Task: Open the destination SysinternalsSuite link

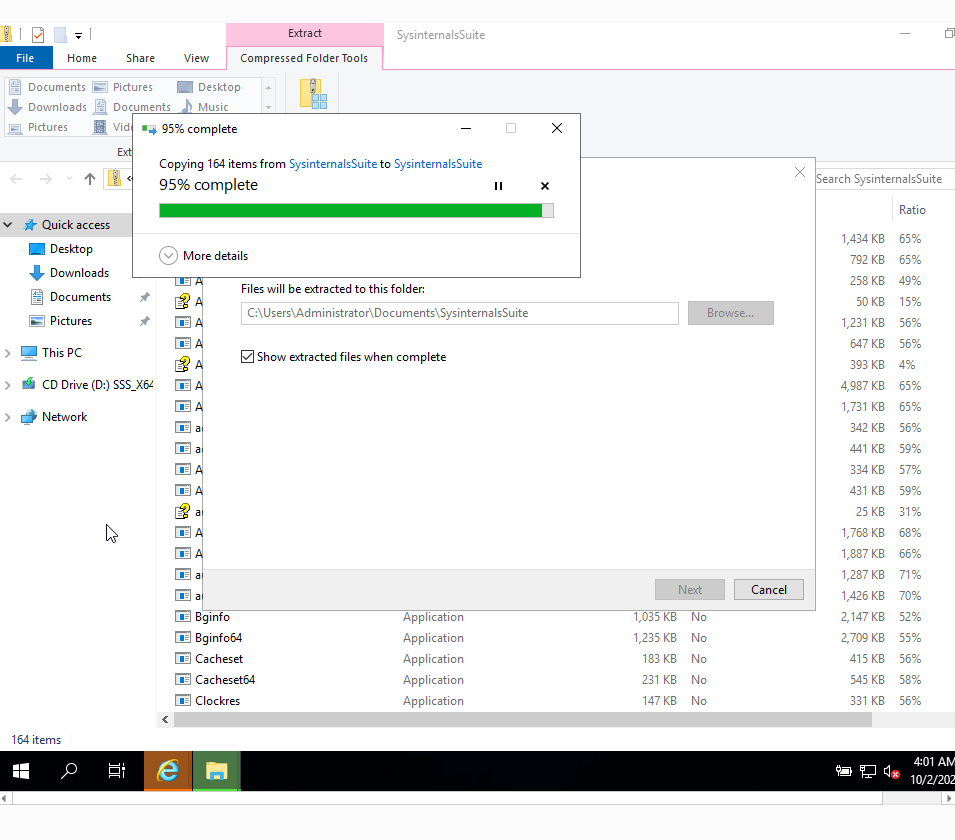Action: coord(438,164)
